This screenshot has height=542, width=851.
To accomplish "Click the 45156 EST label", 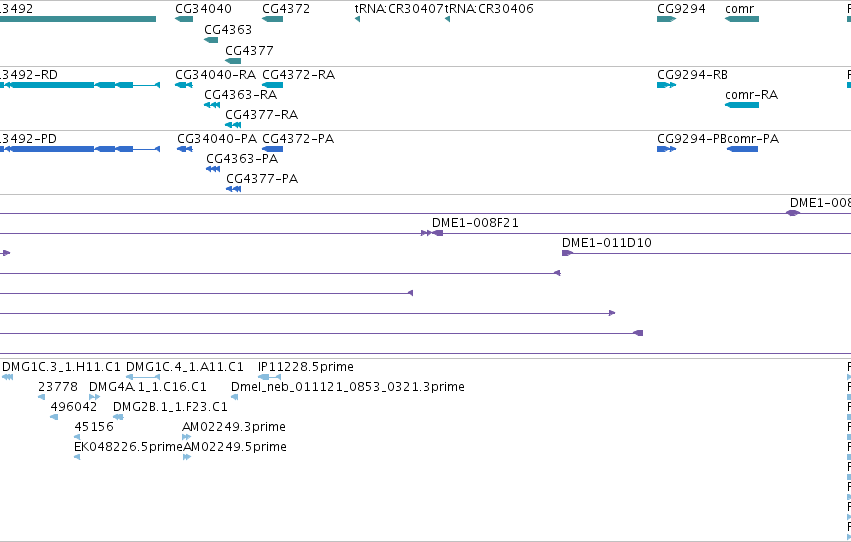I will tap(94, 427).
